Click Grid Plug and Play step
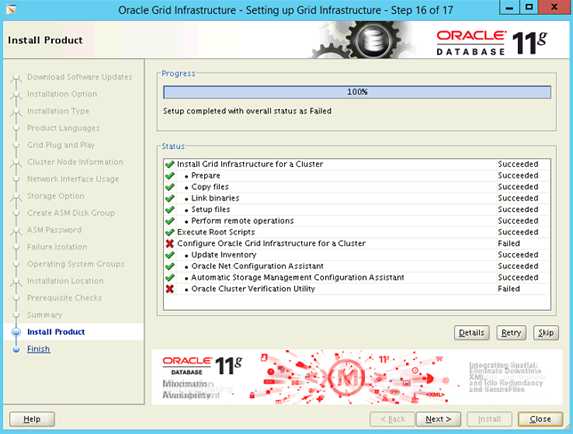This screenshot has width=573, height=434. (x=61, y=145)
